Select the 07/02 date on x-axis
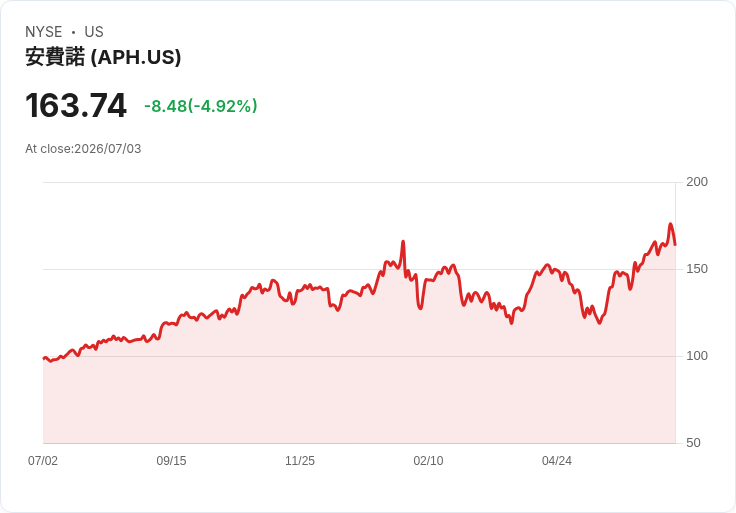This screenshot has width=736, height=513. [x=43, y=461]
